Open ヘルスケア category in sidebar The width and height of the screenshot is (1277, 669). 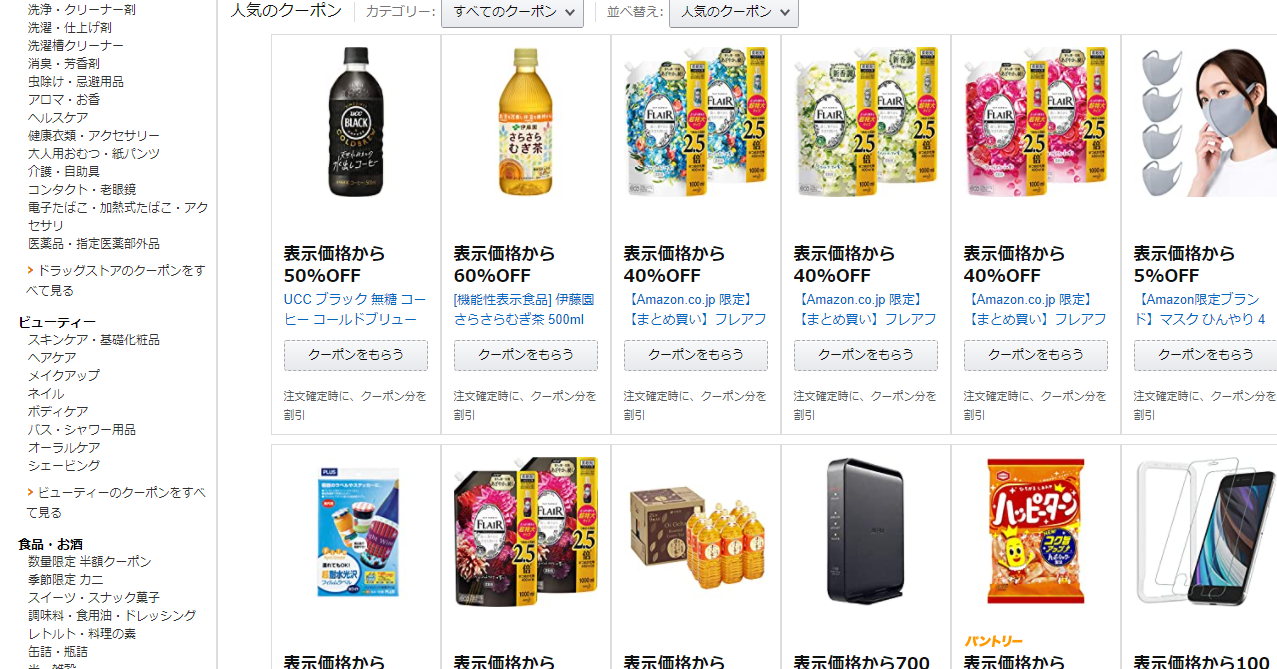click(58, 118)
